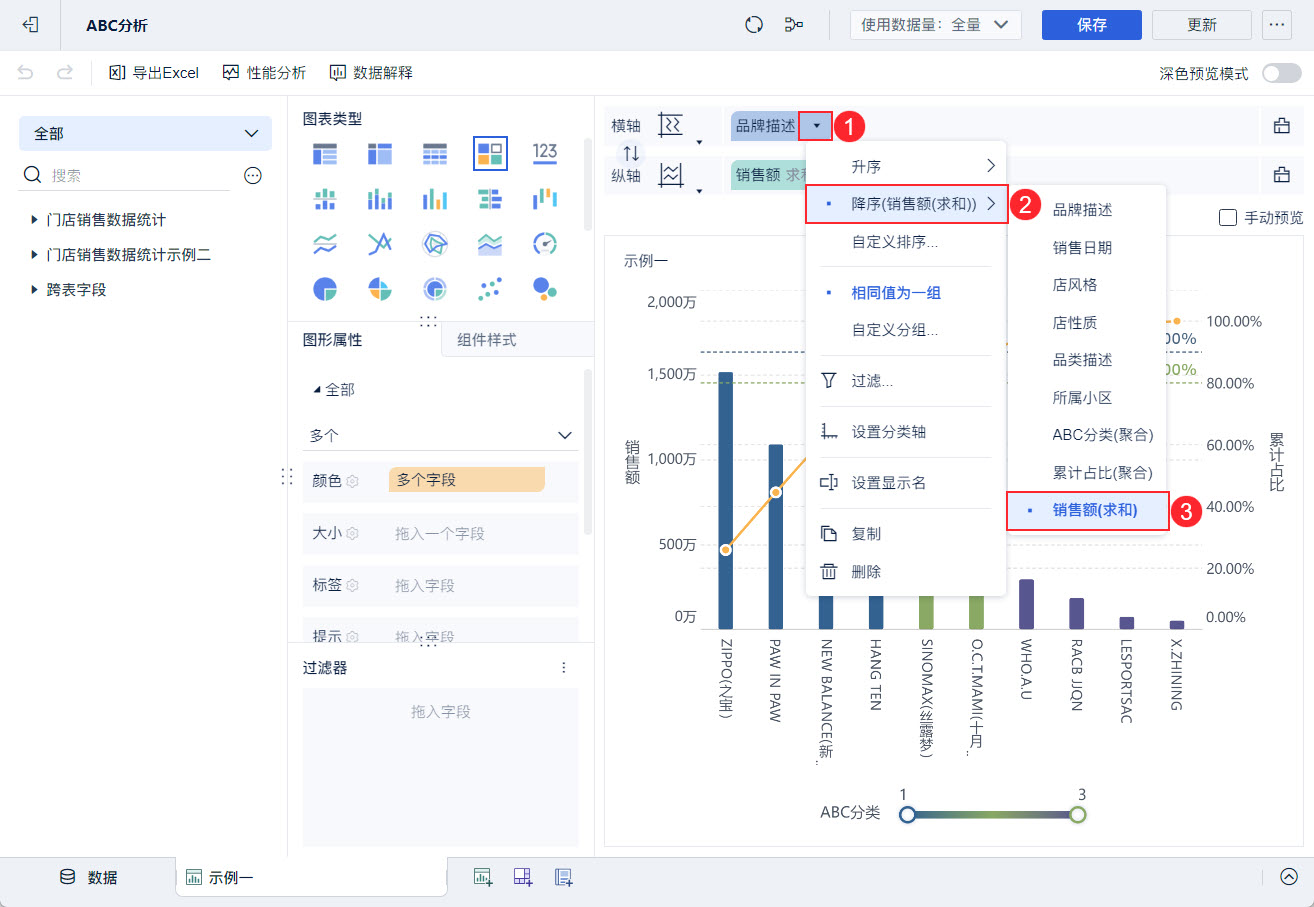Choose 复制 in the context menu
The width and height of the screenshot is (1314, 907).
point(906,534)
